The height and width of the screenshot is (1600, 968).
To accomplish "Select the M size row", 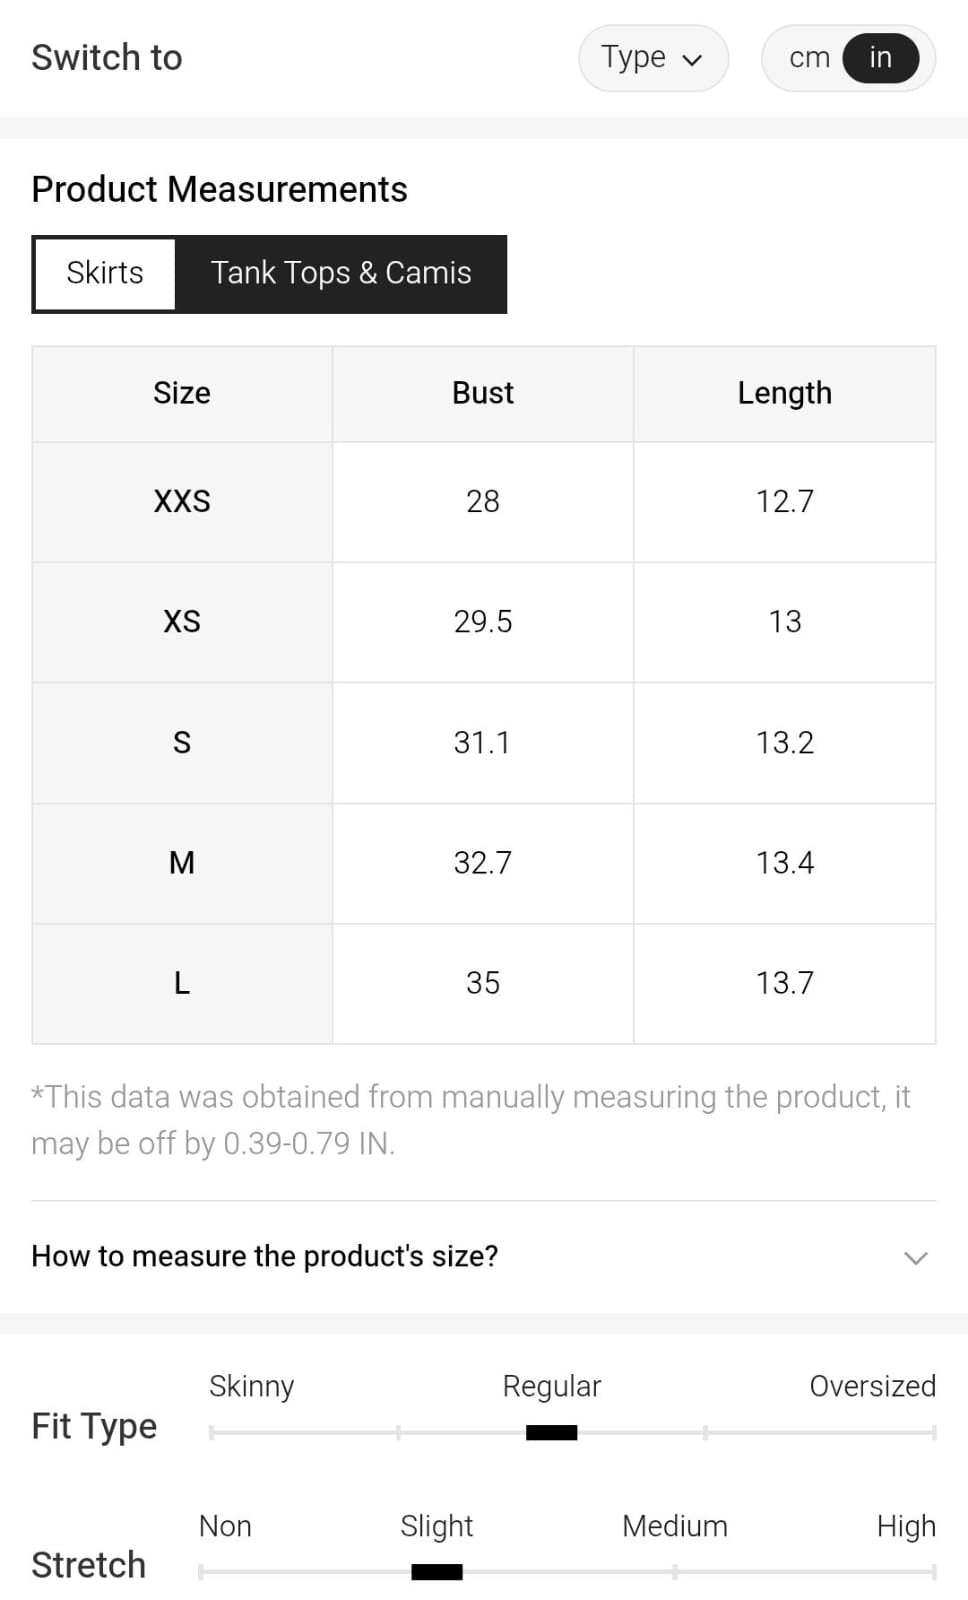I will click(182, 863).
